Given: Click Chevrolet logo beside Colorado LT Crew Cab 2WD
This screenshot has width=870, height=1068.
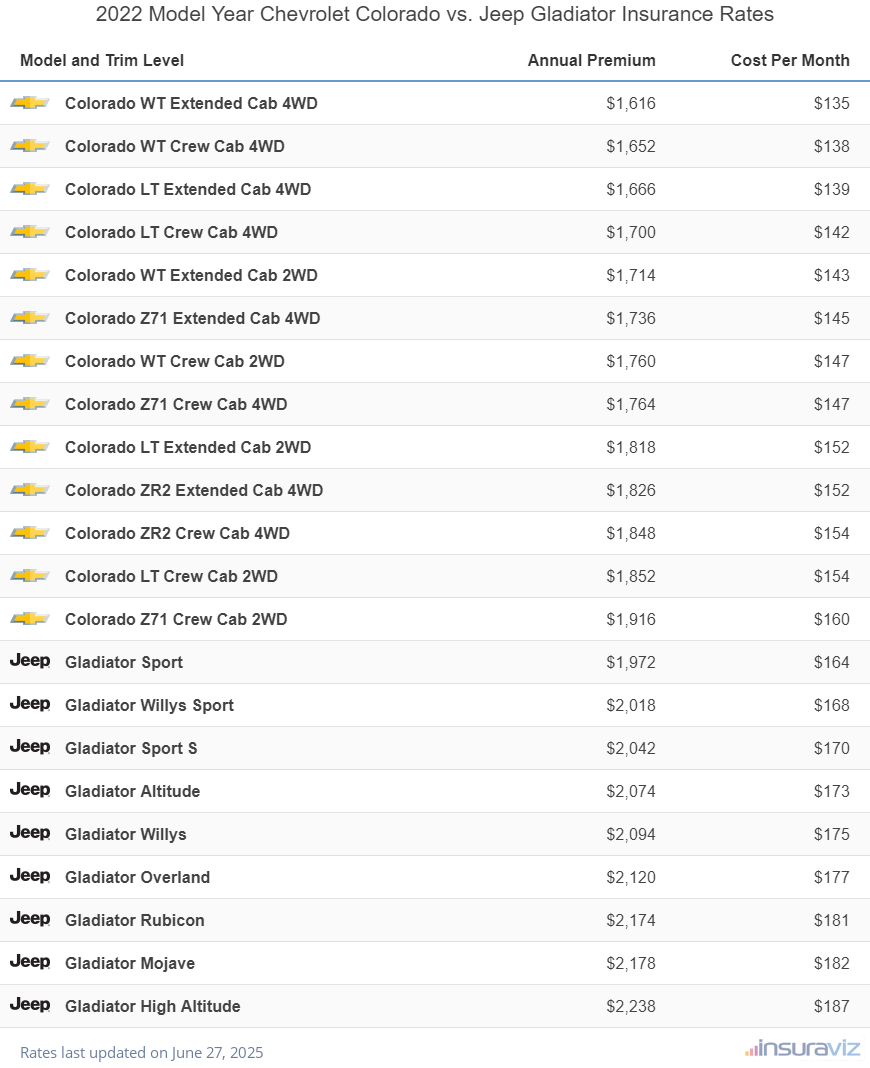Looking at the screenshot, I should 30,576.
